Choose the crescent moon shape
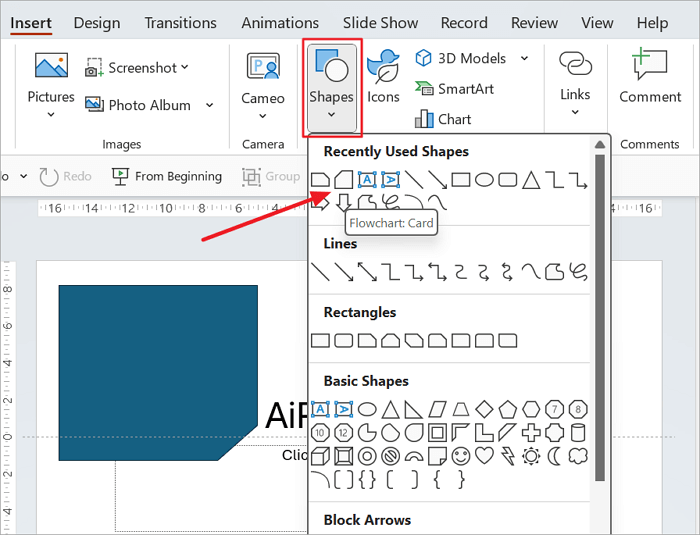Image resolution: width=700 pixels, height=535 pixels. click(554, 456)
